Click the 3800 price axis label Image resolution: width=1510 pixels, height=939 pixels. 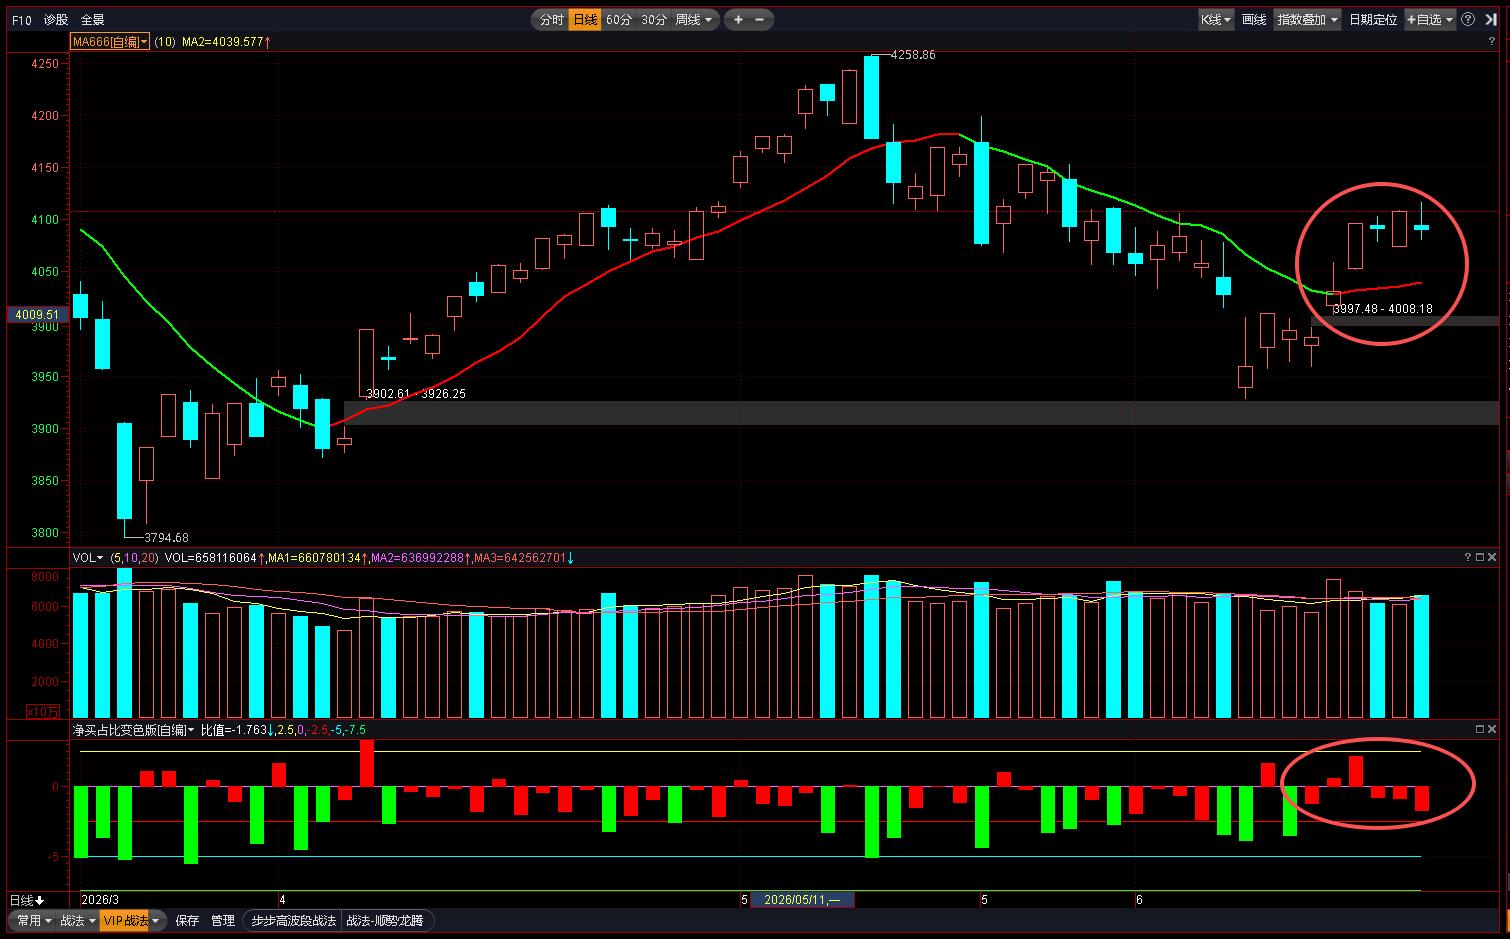(45, 533)
